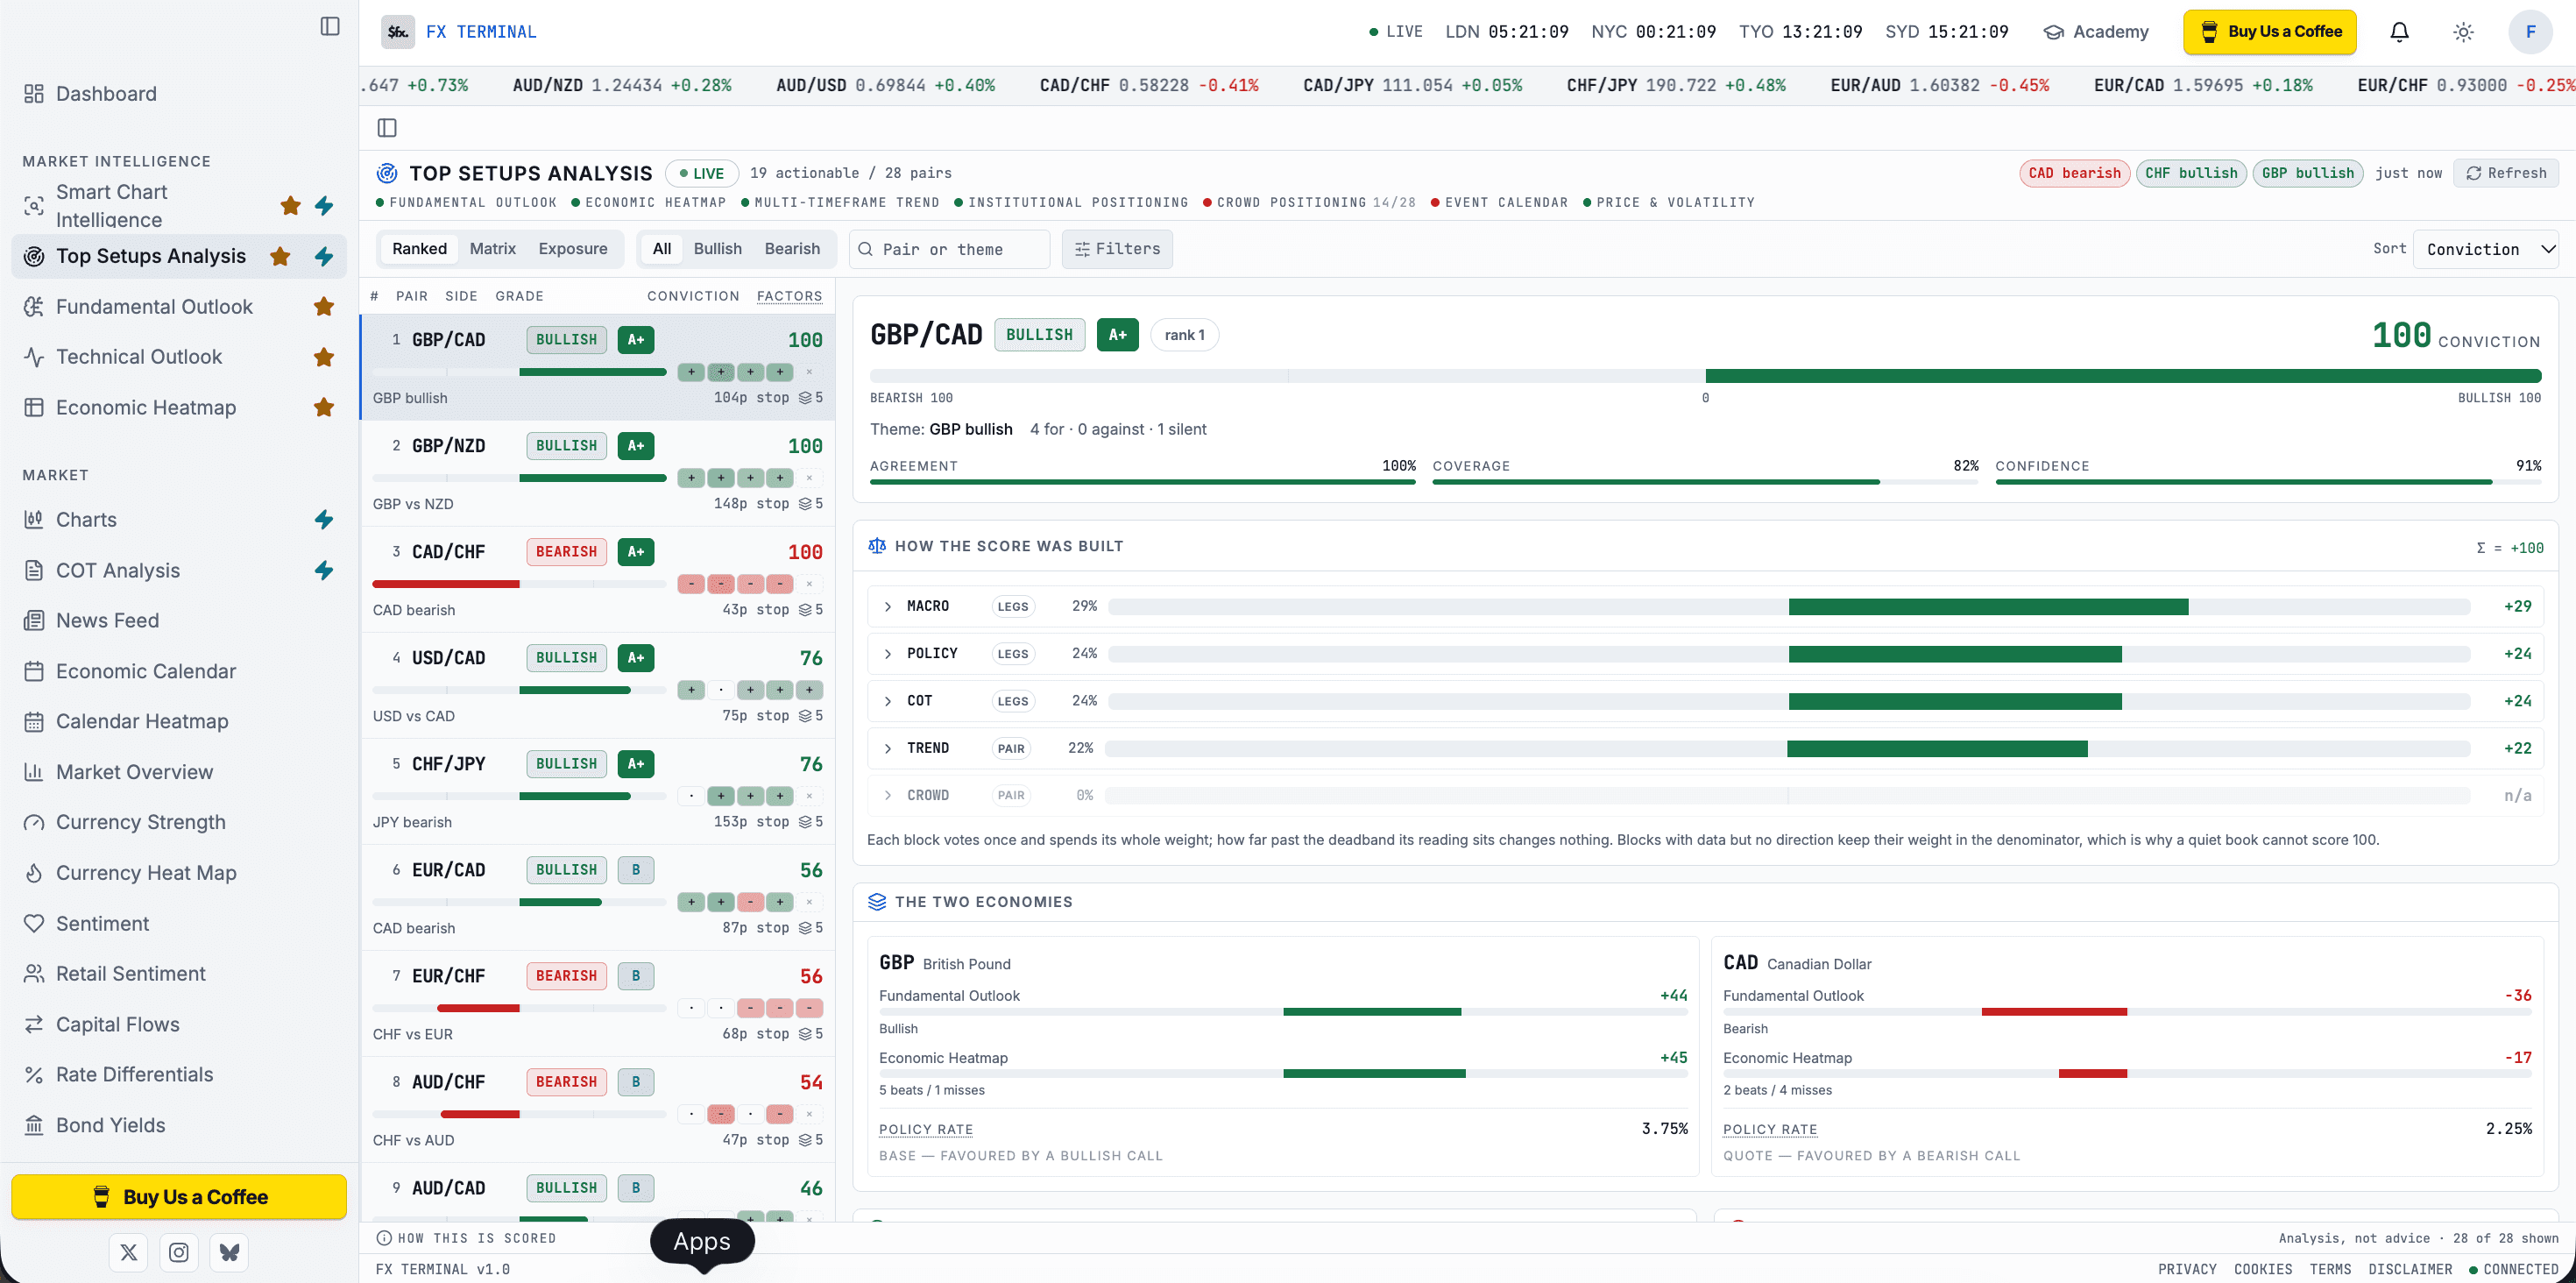The height and width of the screenshot is (1283, 2576).
Task: Select the CHF bullish theme chip
Action: (x=2191, y=173)
